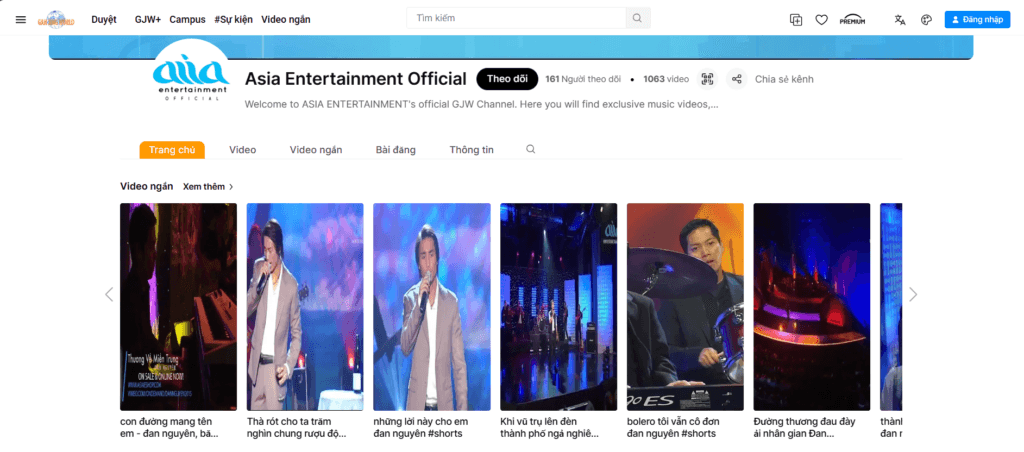Open the favorites heart icon
Screen dimensions: 1024x452
822,20
